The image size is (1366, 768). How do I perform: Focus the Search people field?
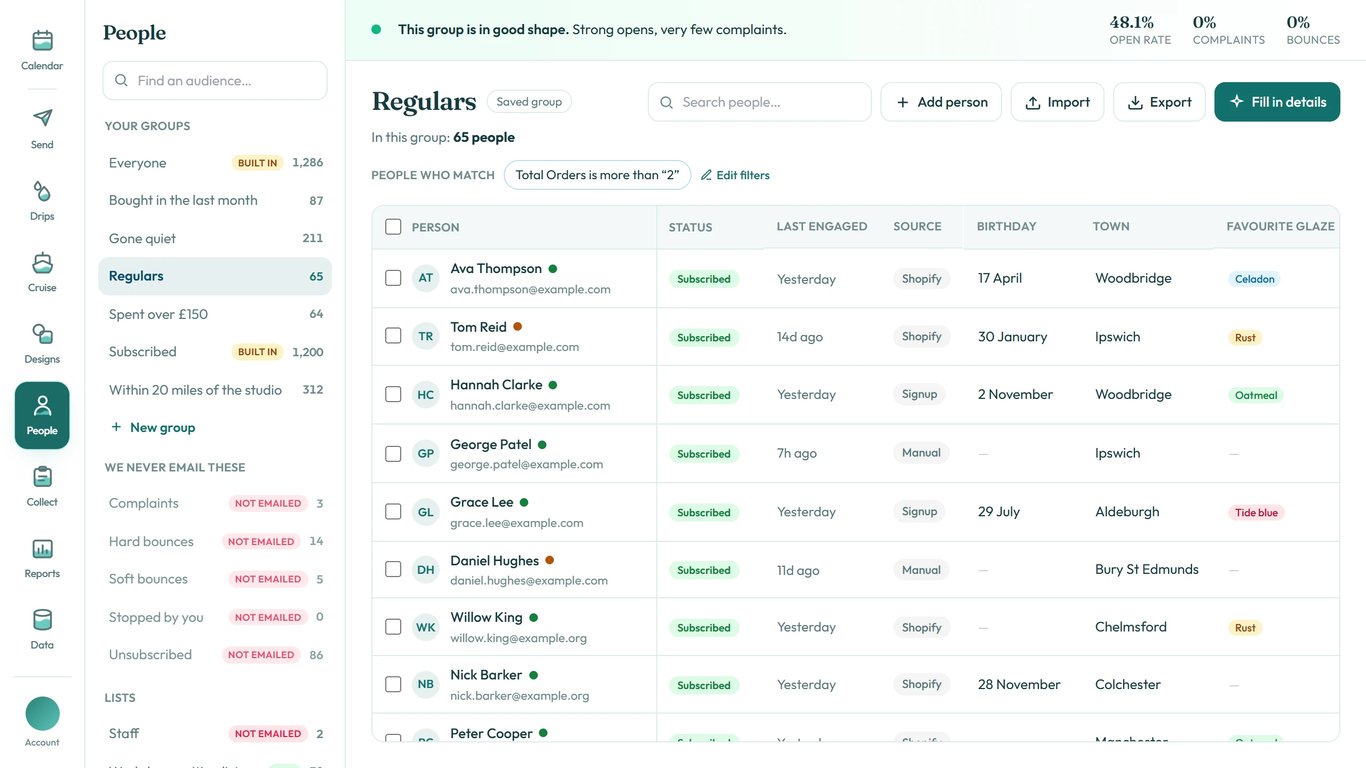760,102
